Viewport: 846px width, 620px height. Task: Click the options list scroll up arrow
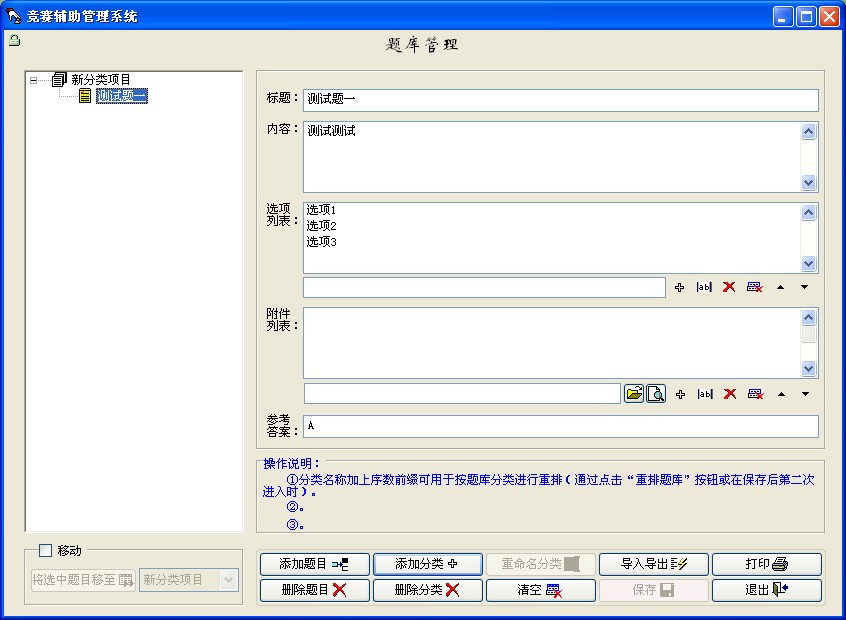[x=808, y=213]
